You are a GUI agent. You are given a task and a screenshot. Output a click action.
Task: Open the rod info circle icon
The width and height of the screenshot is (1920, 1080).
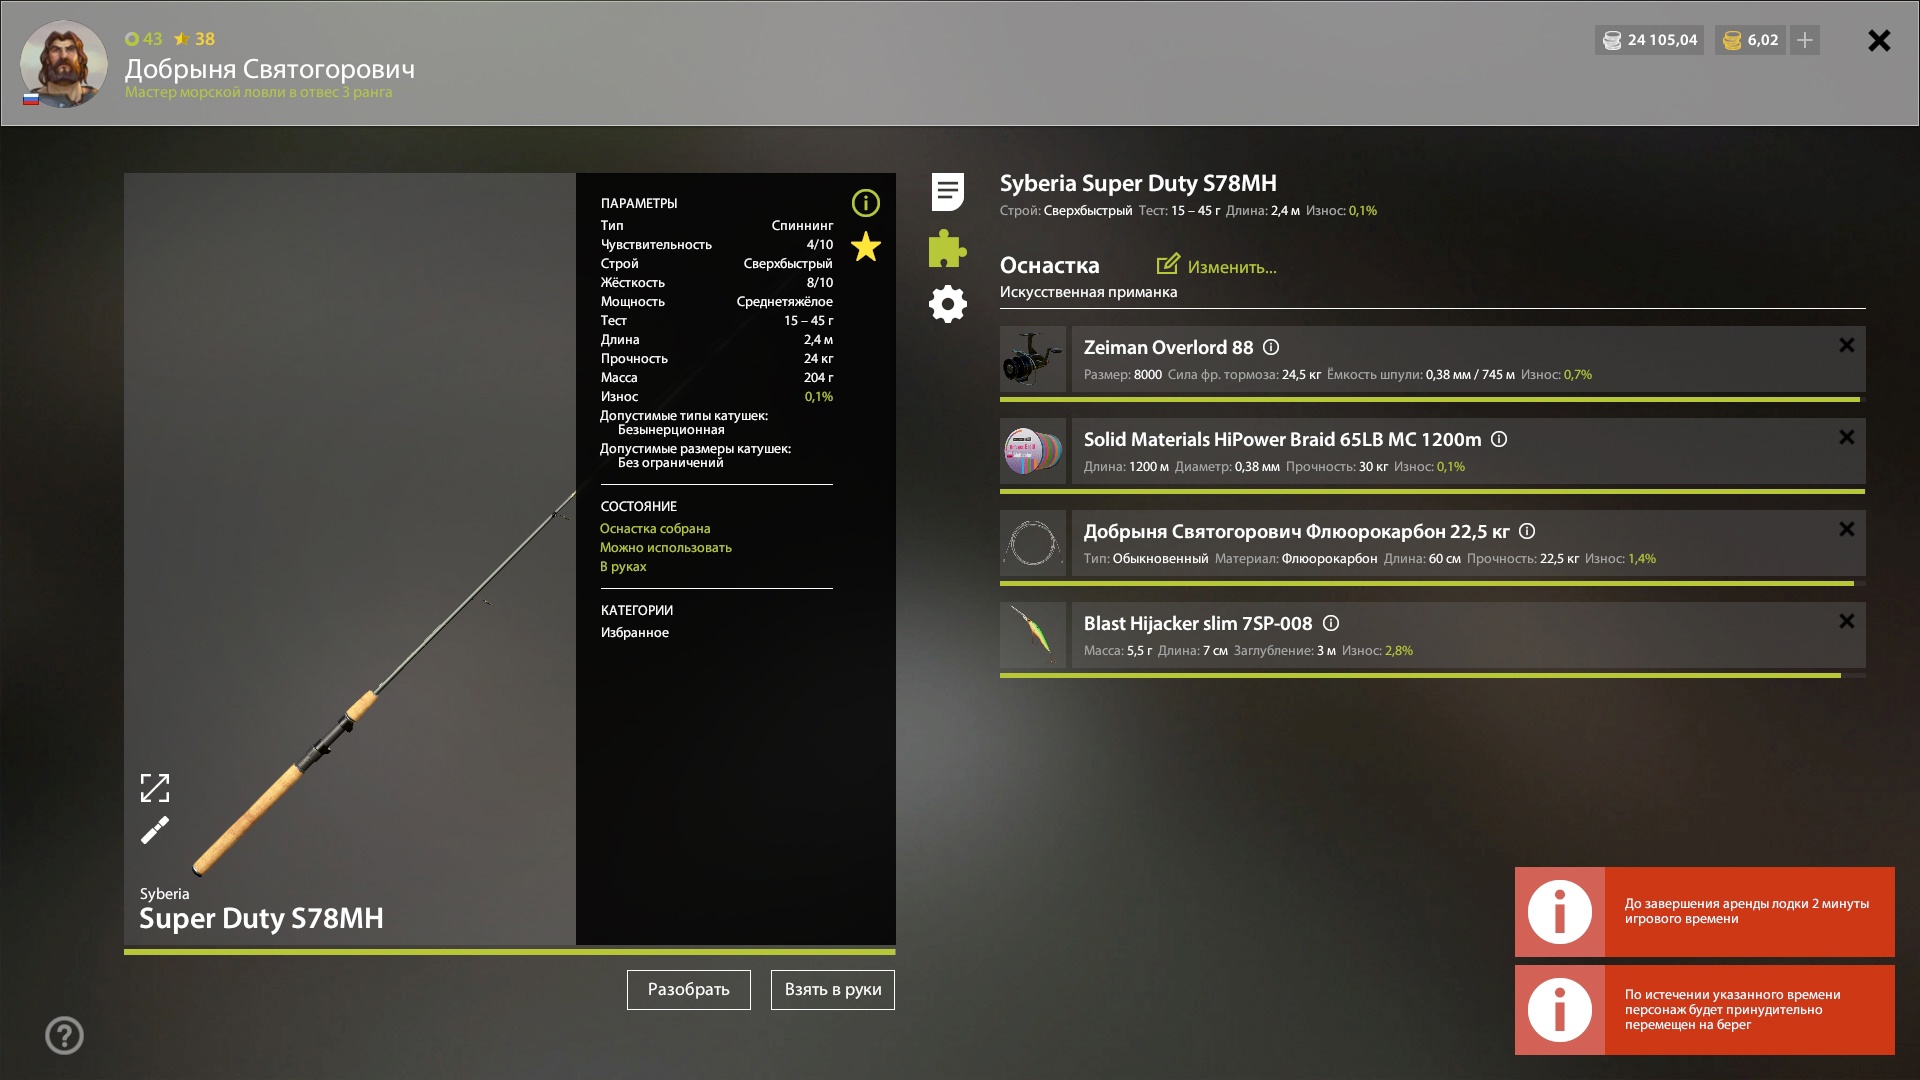click(865, 203)
